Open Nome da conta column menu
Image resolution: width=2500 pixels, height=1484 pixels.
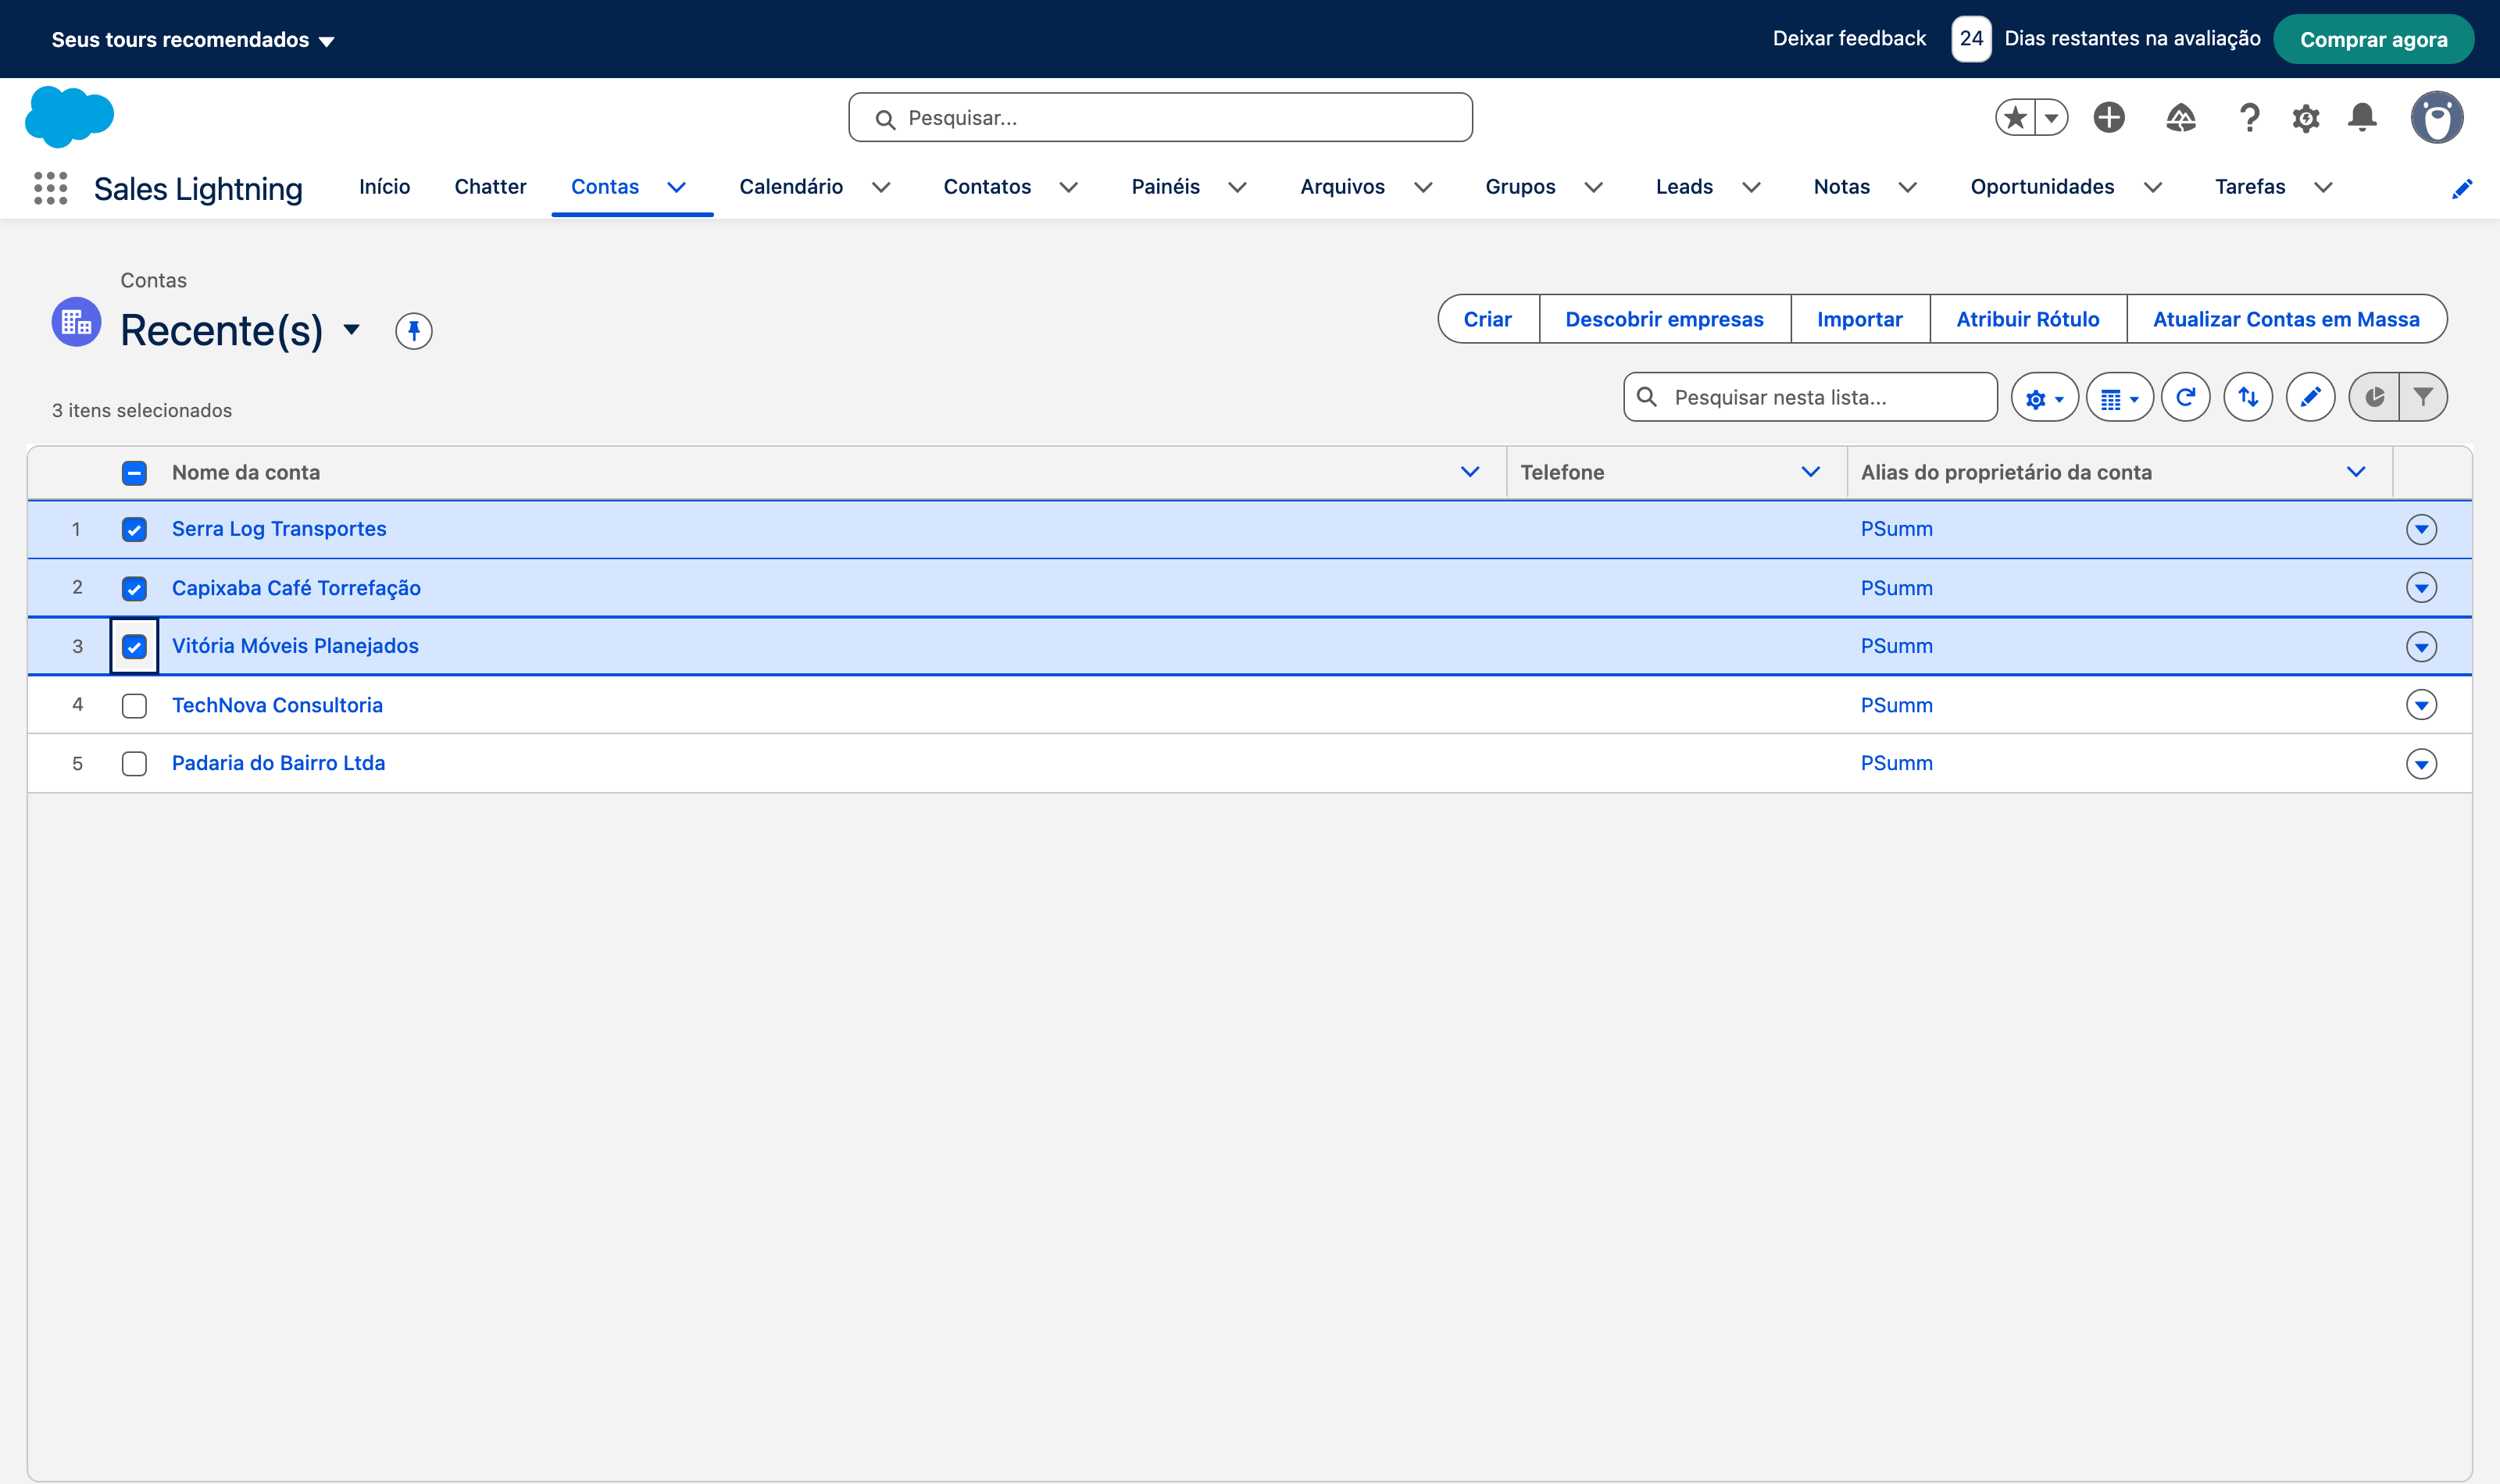pyautogui.click(x=1469, y=472)
